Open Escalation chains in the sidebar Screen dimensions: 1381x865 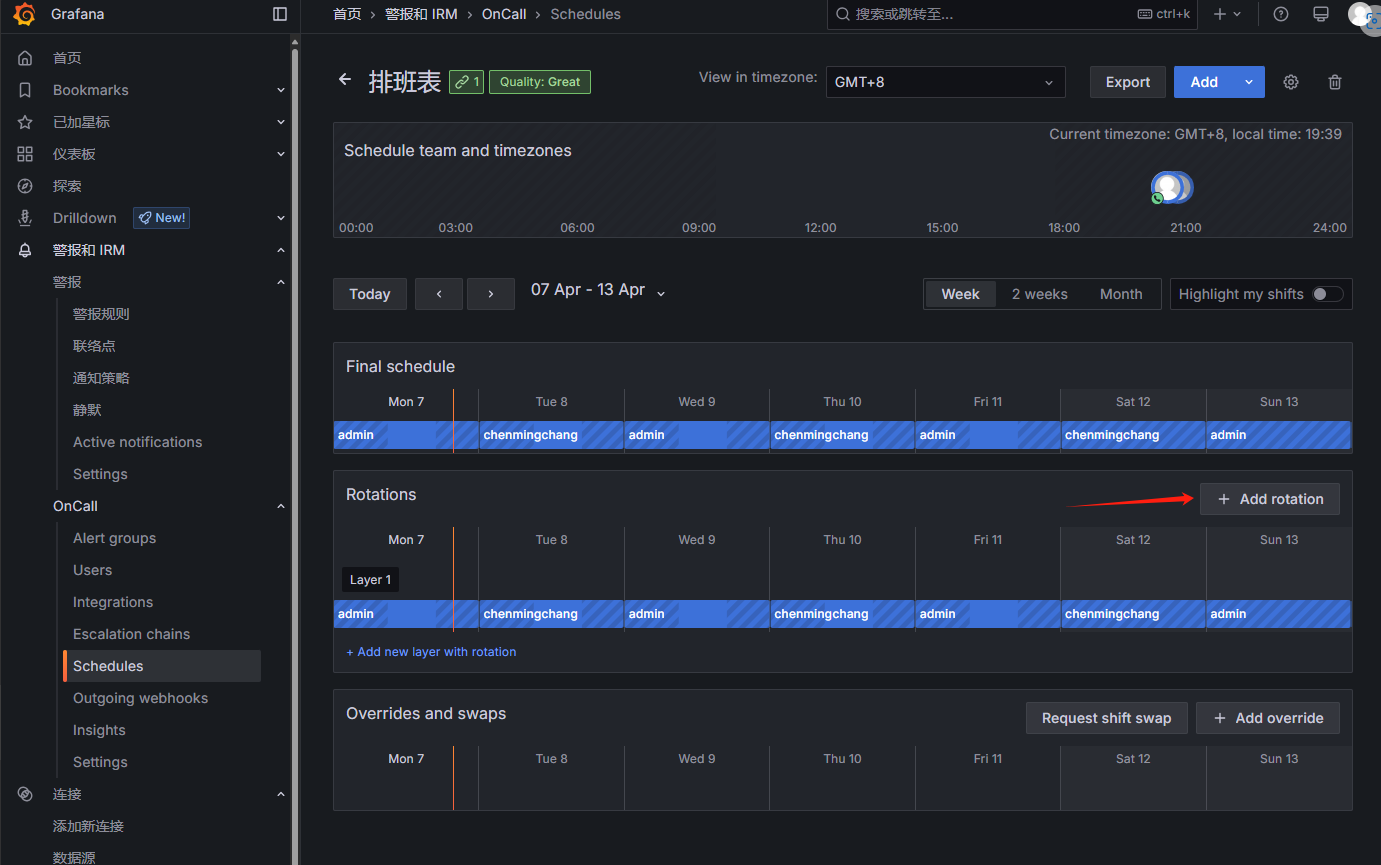click(131, 634)
